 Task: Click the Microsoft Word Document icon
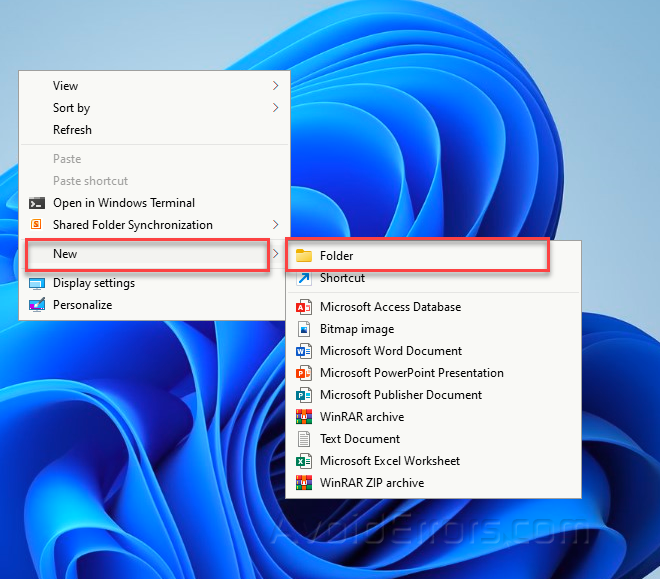(x=303, y=351)
